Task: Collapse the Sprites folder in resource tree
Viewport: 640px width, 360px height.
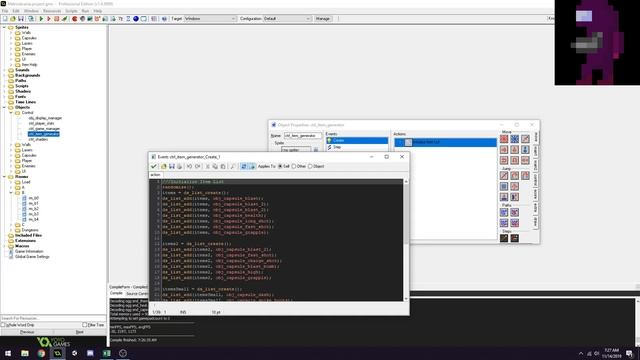Action: [x=4, y=27]
